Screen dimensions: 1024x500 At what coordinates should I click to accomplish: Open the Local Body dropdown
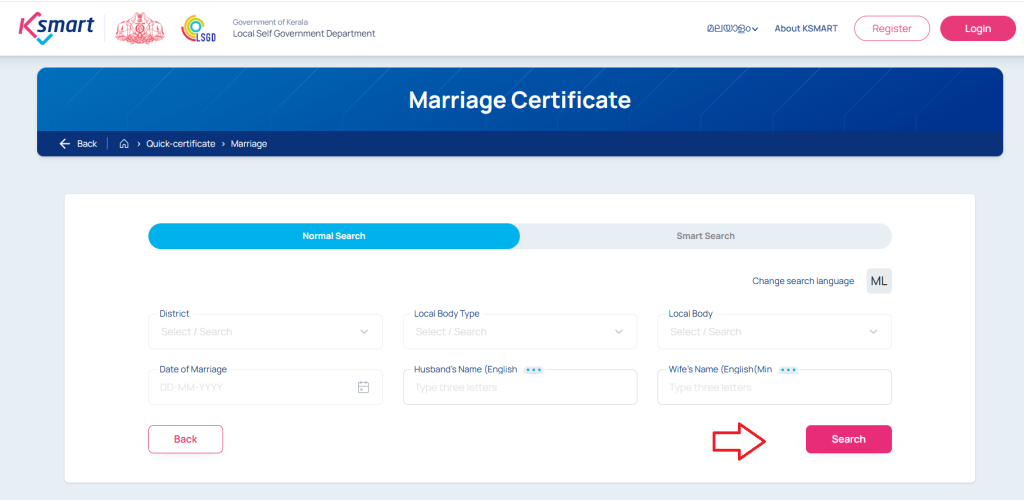click(x=775, y=332)
